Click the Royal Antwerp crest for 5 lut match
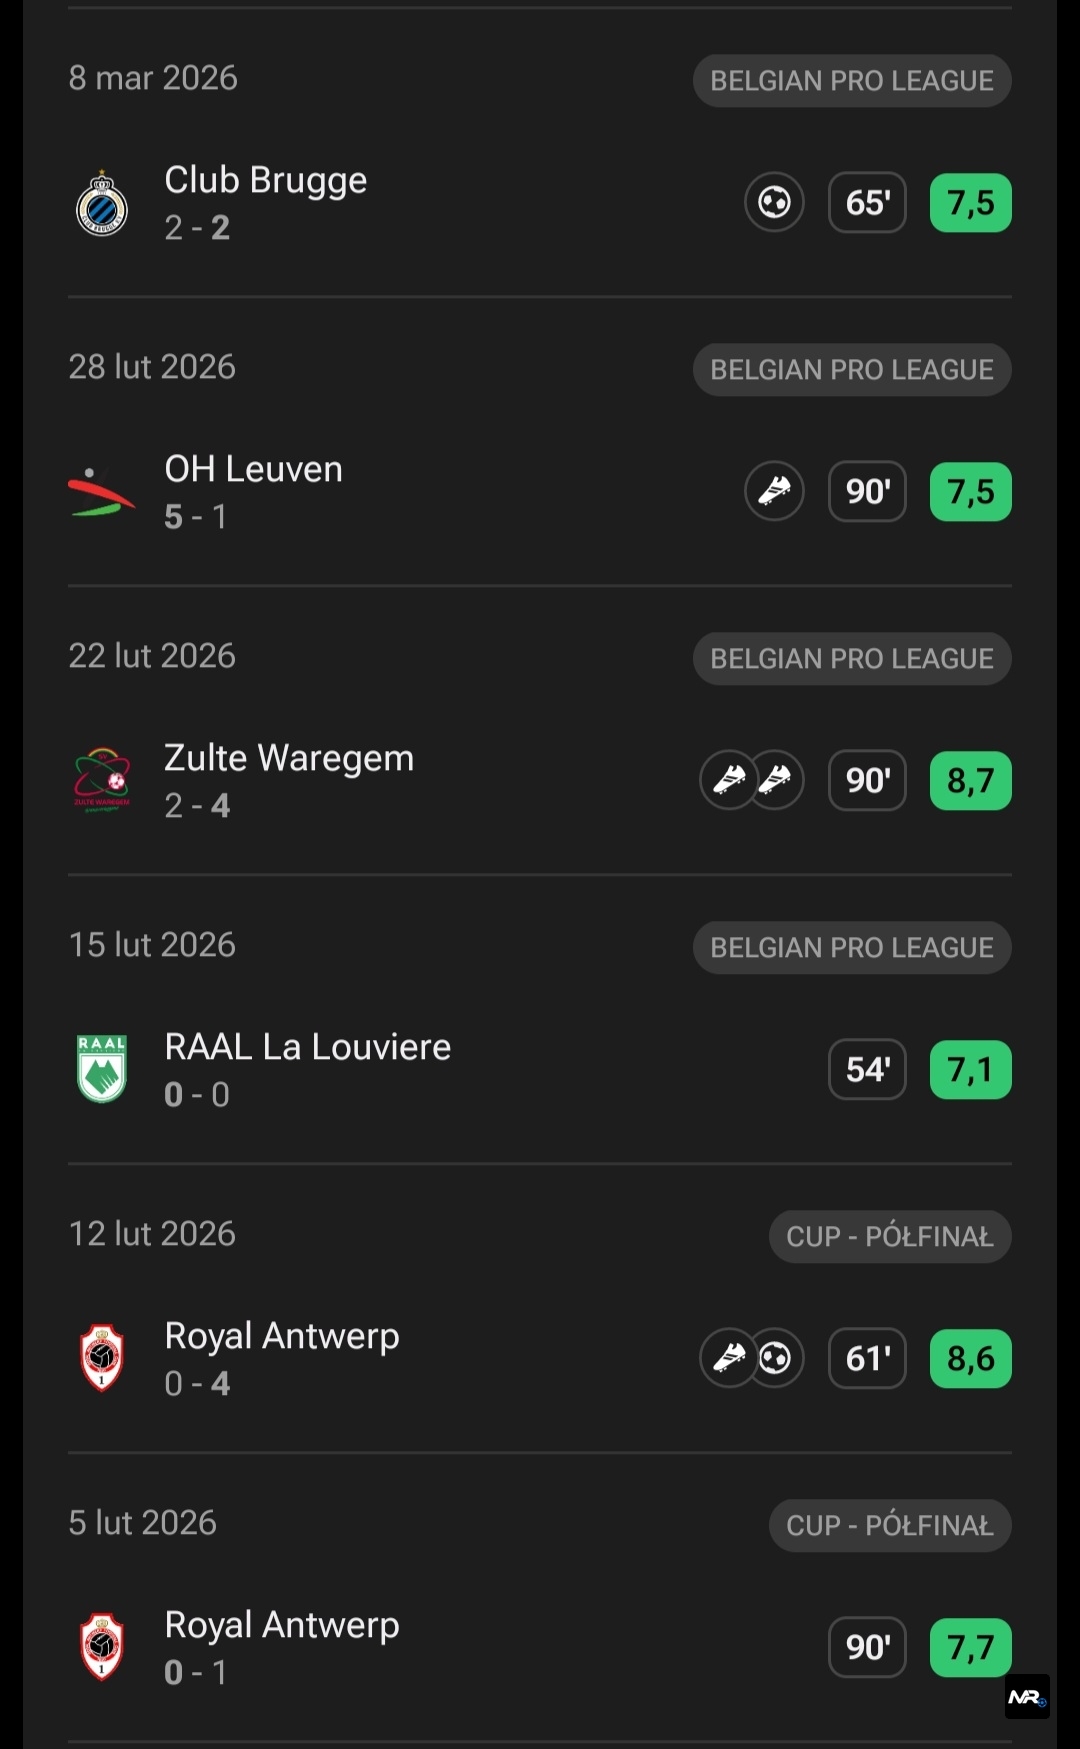The width and height of the screenshot is (1080, 1749). pos(102,1646)
